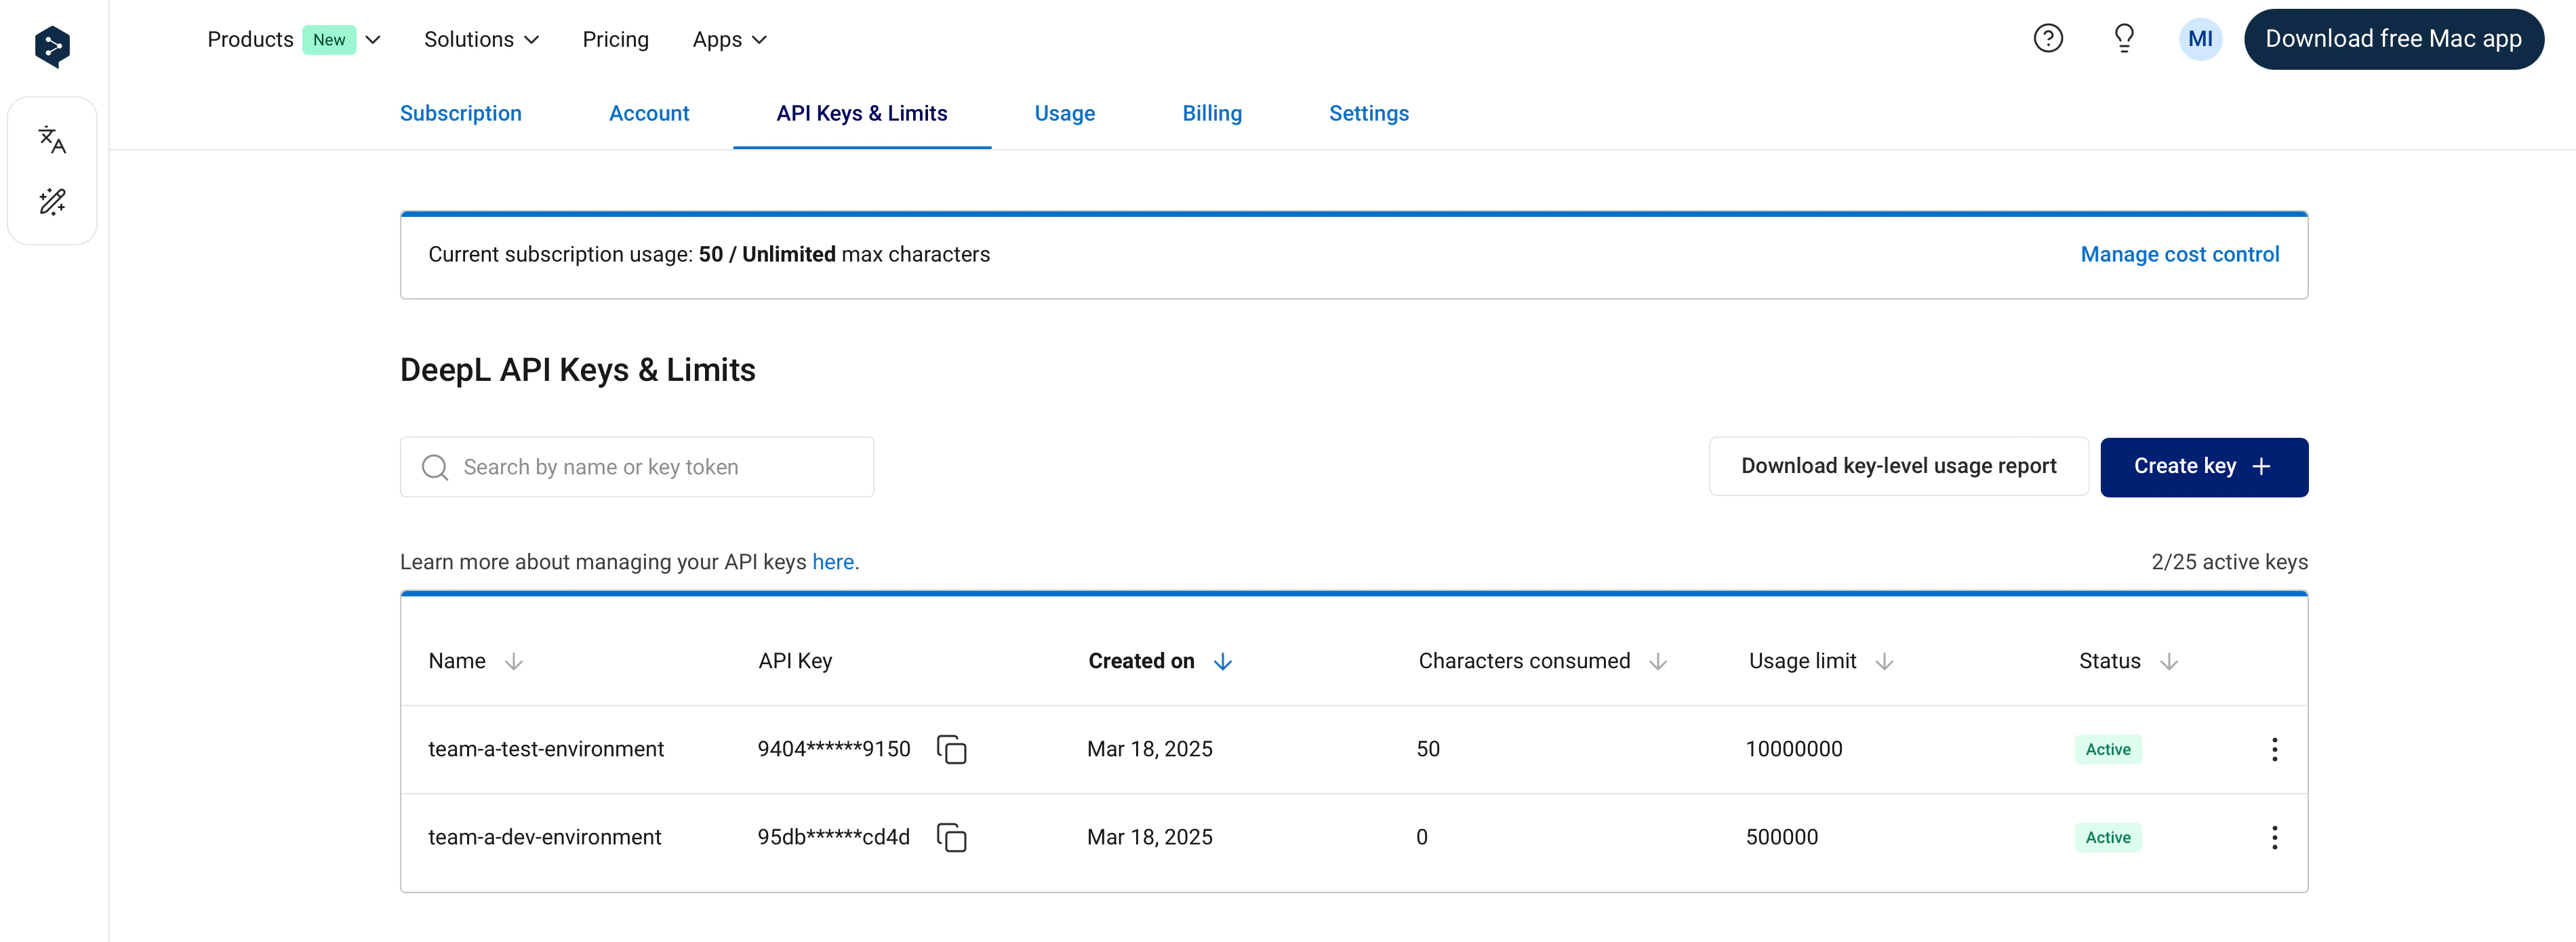Expand the Solutions dropdown menu
Screen dimensions: 2576x942
481,40
